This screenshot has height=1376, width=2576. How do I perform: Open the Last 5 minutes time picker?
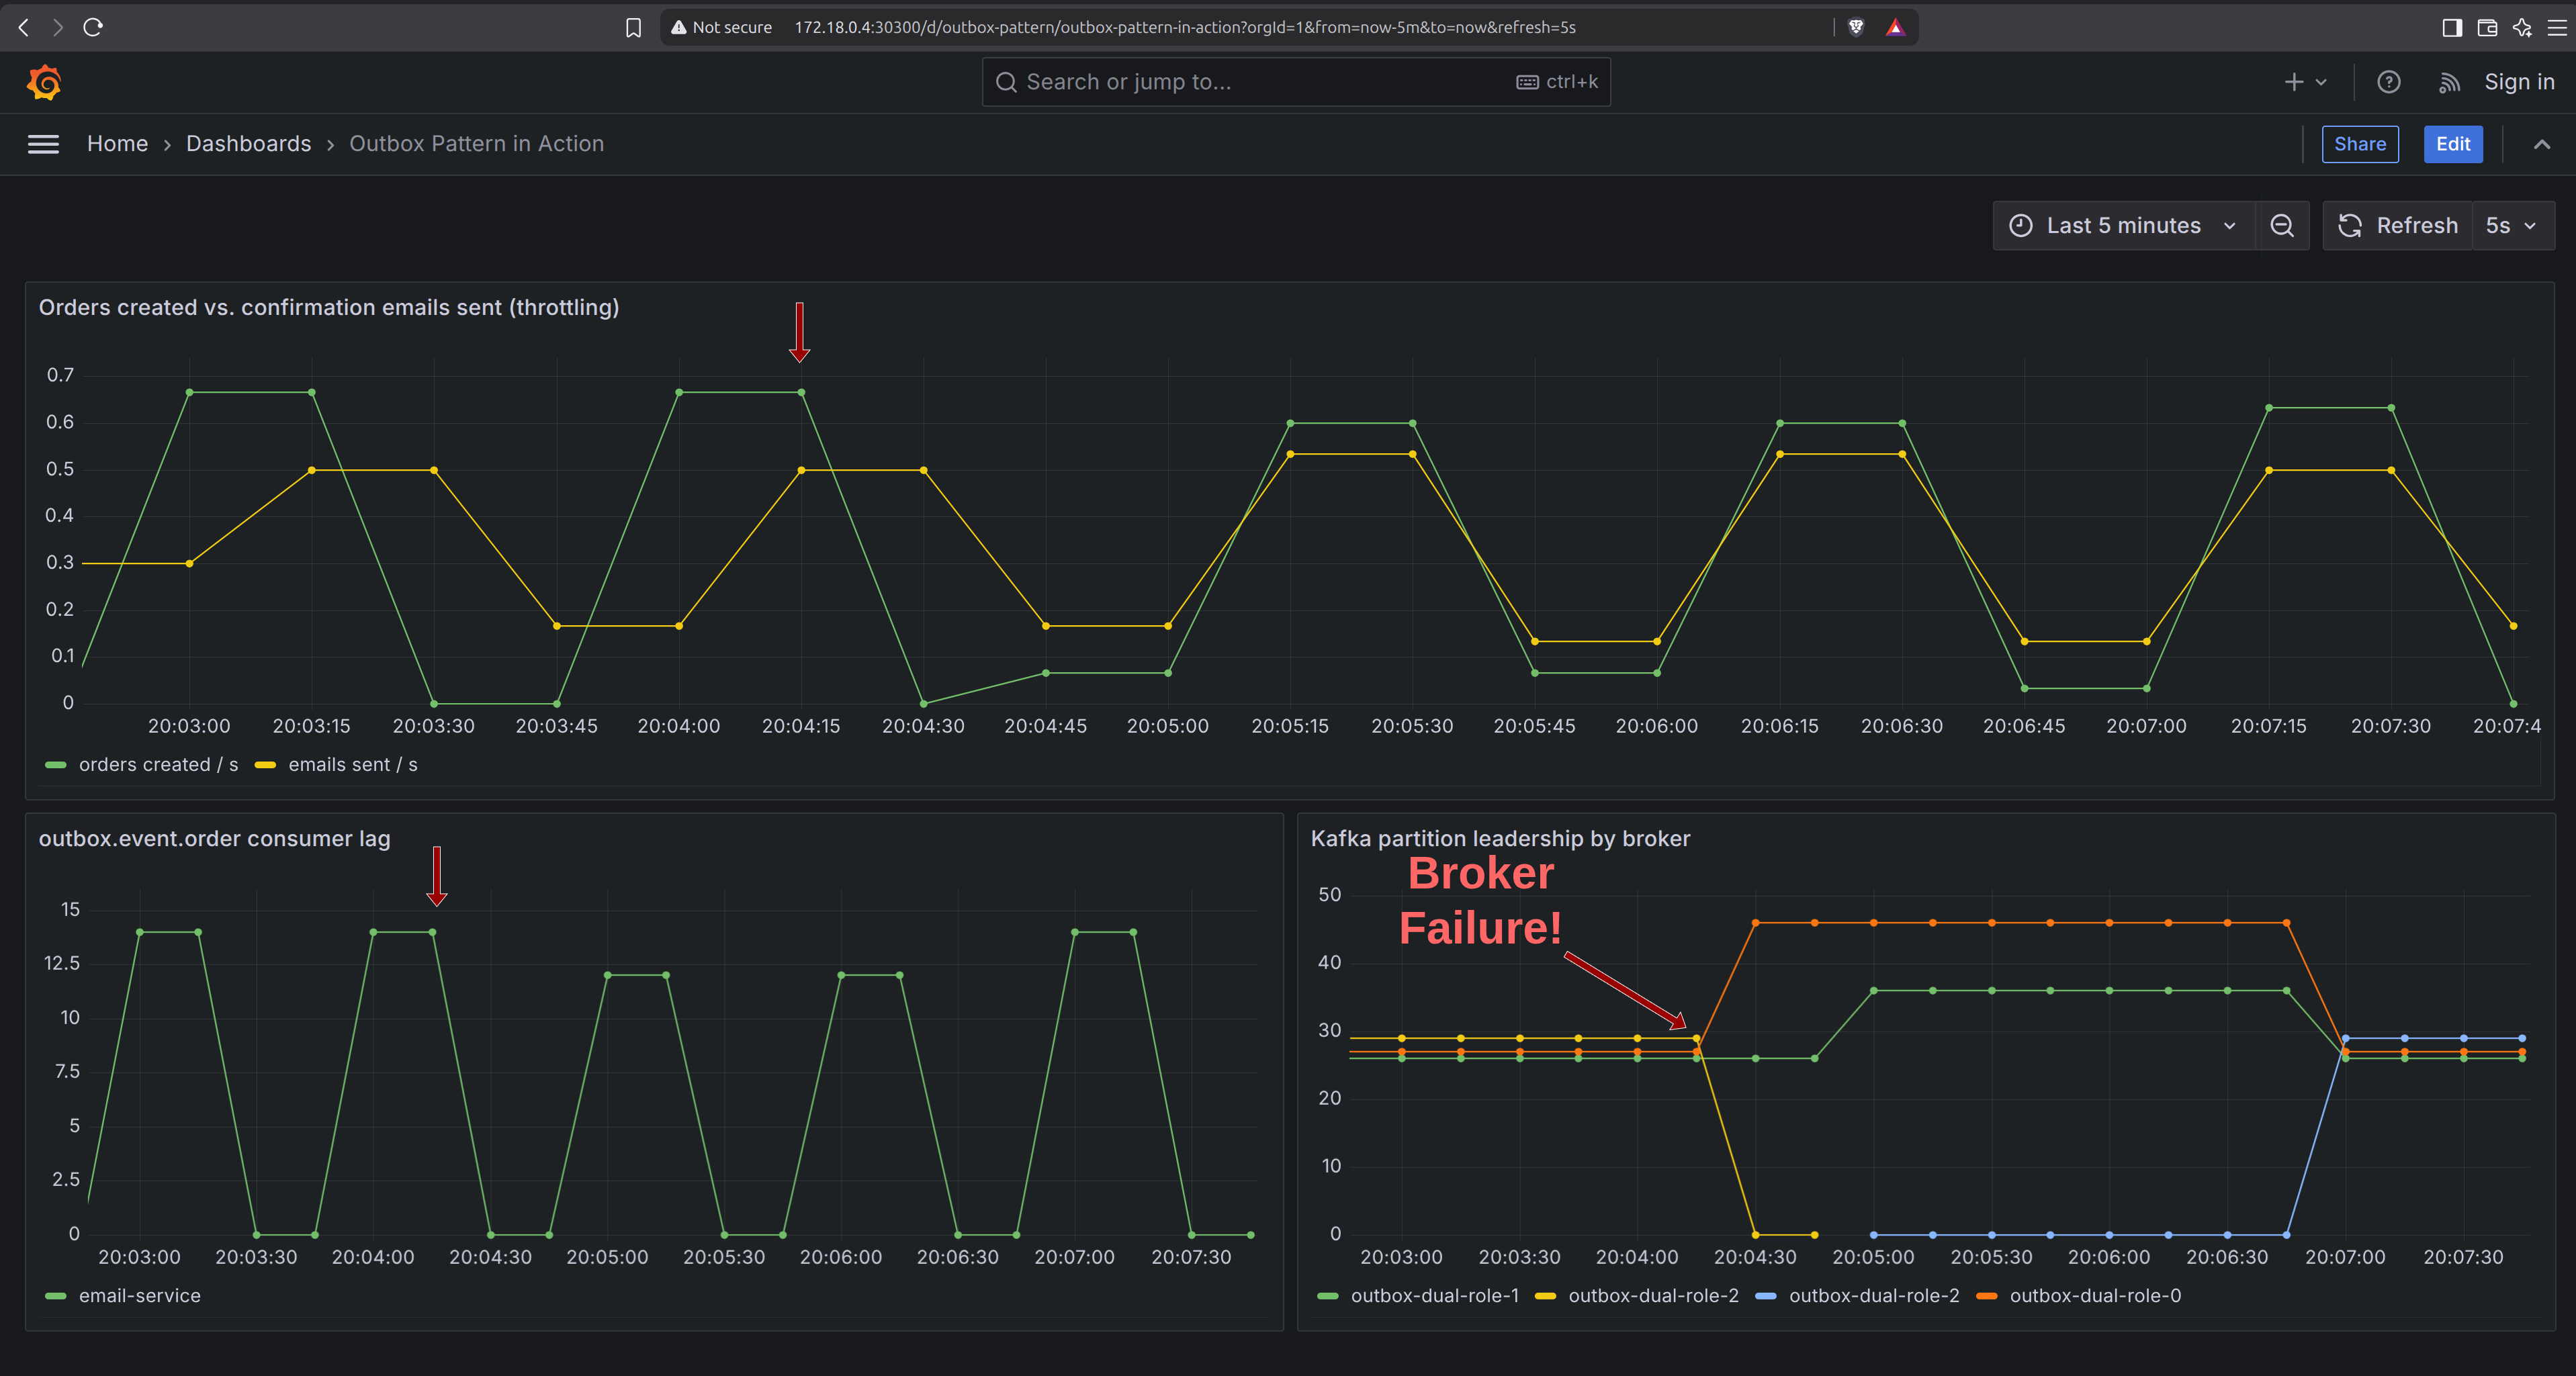2123,226
